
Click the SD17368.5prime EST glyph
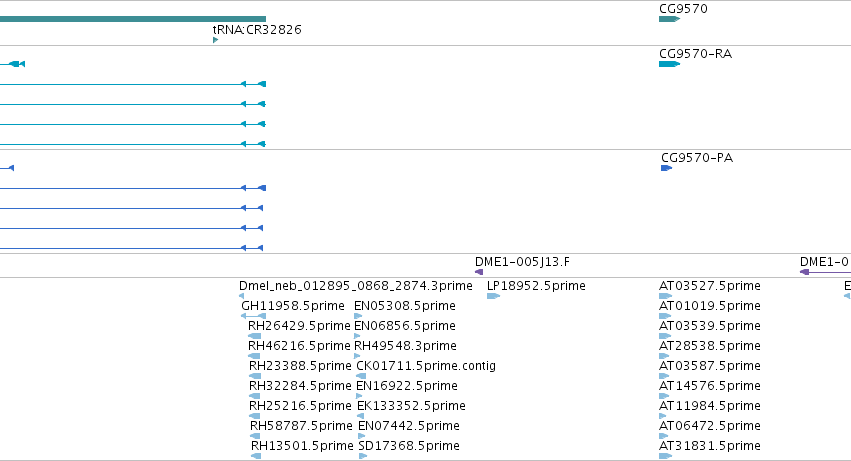[x=363, y=456]
